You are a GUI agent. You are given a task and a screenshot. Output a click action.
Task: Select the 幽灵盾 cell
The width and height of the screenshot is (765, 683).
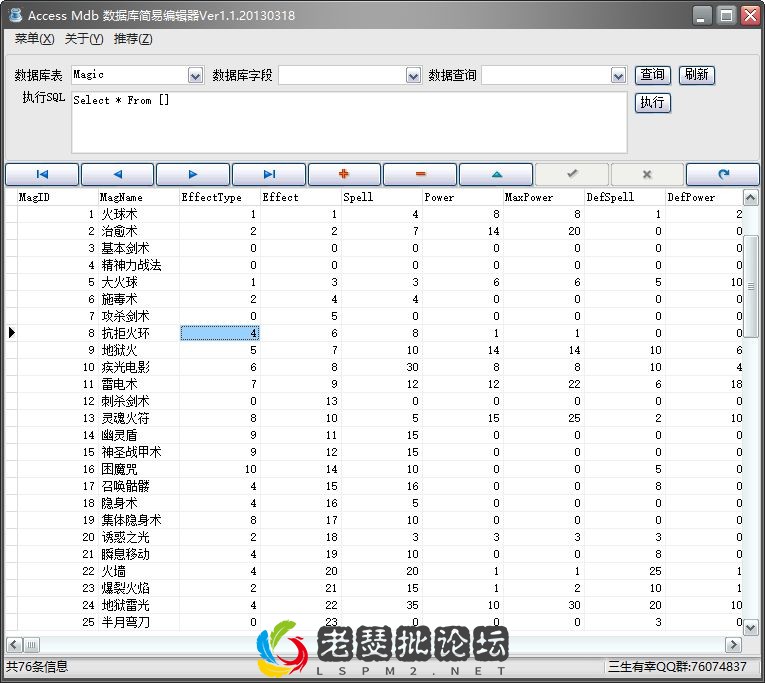pyautogui.click(x=139, y=435)
